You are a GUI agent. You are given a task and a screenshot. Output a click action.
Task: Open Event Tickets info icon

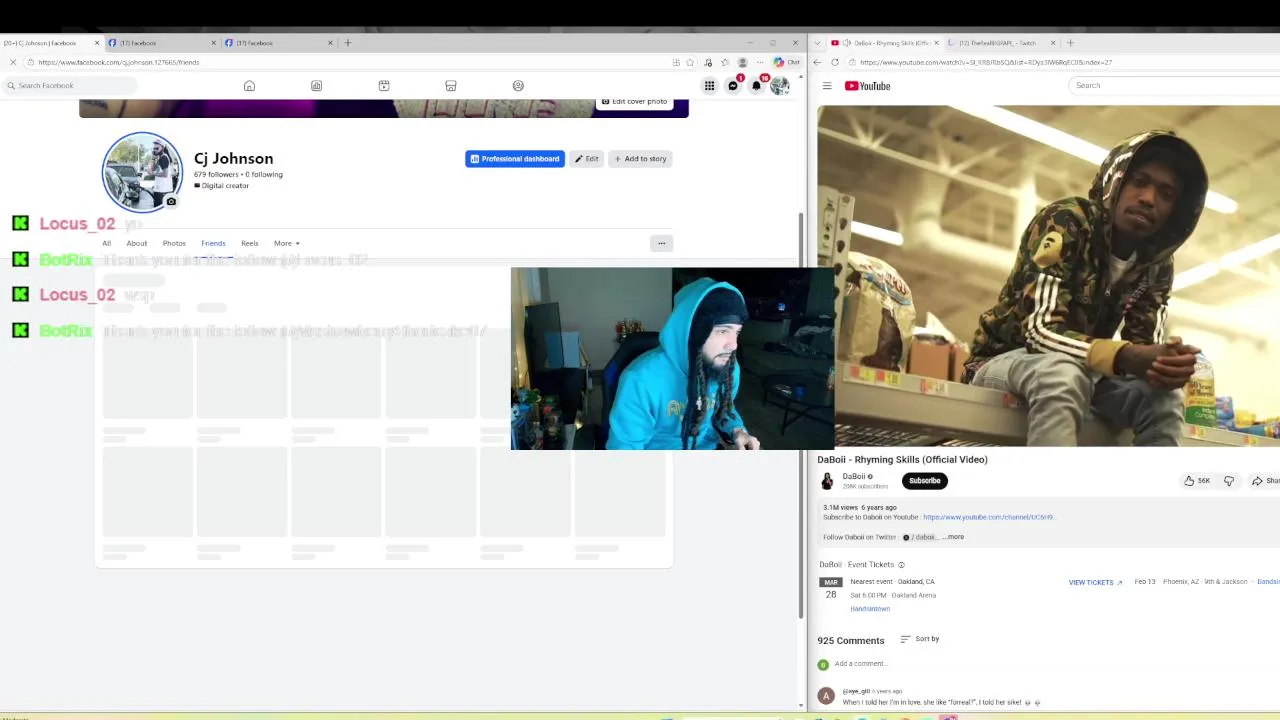[901, 565]
